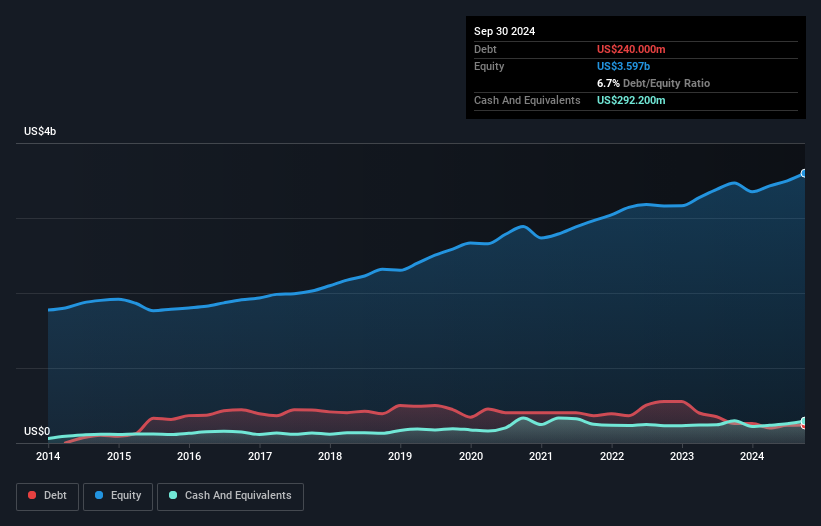The height and width of the screenshot is (526, 821).
Task: Click the Equity tooltip row label
Action: tap(489, 66)
